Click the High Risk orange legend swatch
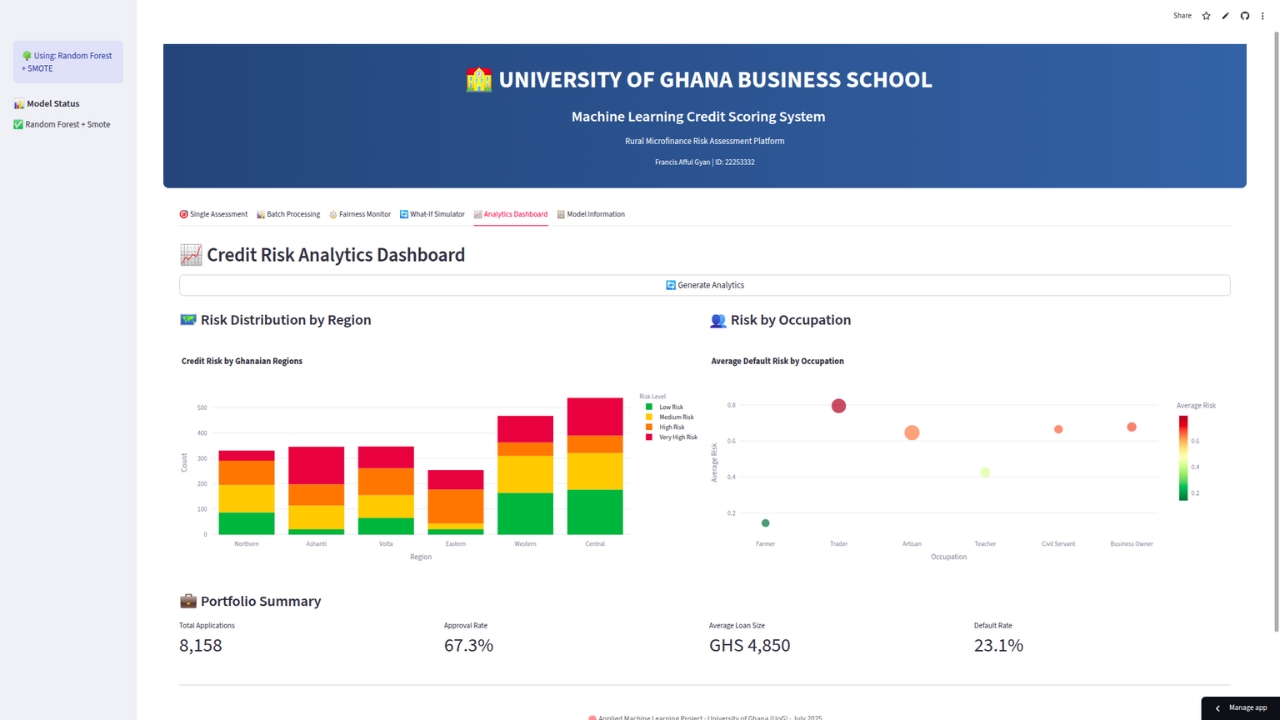The image size is (1280, 720). point(649,427)
